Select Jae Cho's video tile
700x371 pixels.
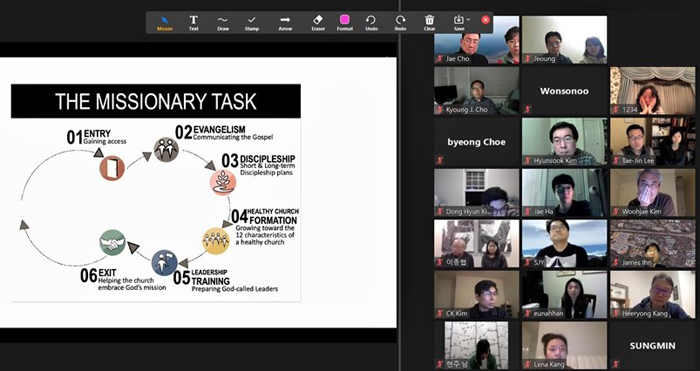pos(476,40)
